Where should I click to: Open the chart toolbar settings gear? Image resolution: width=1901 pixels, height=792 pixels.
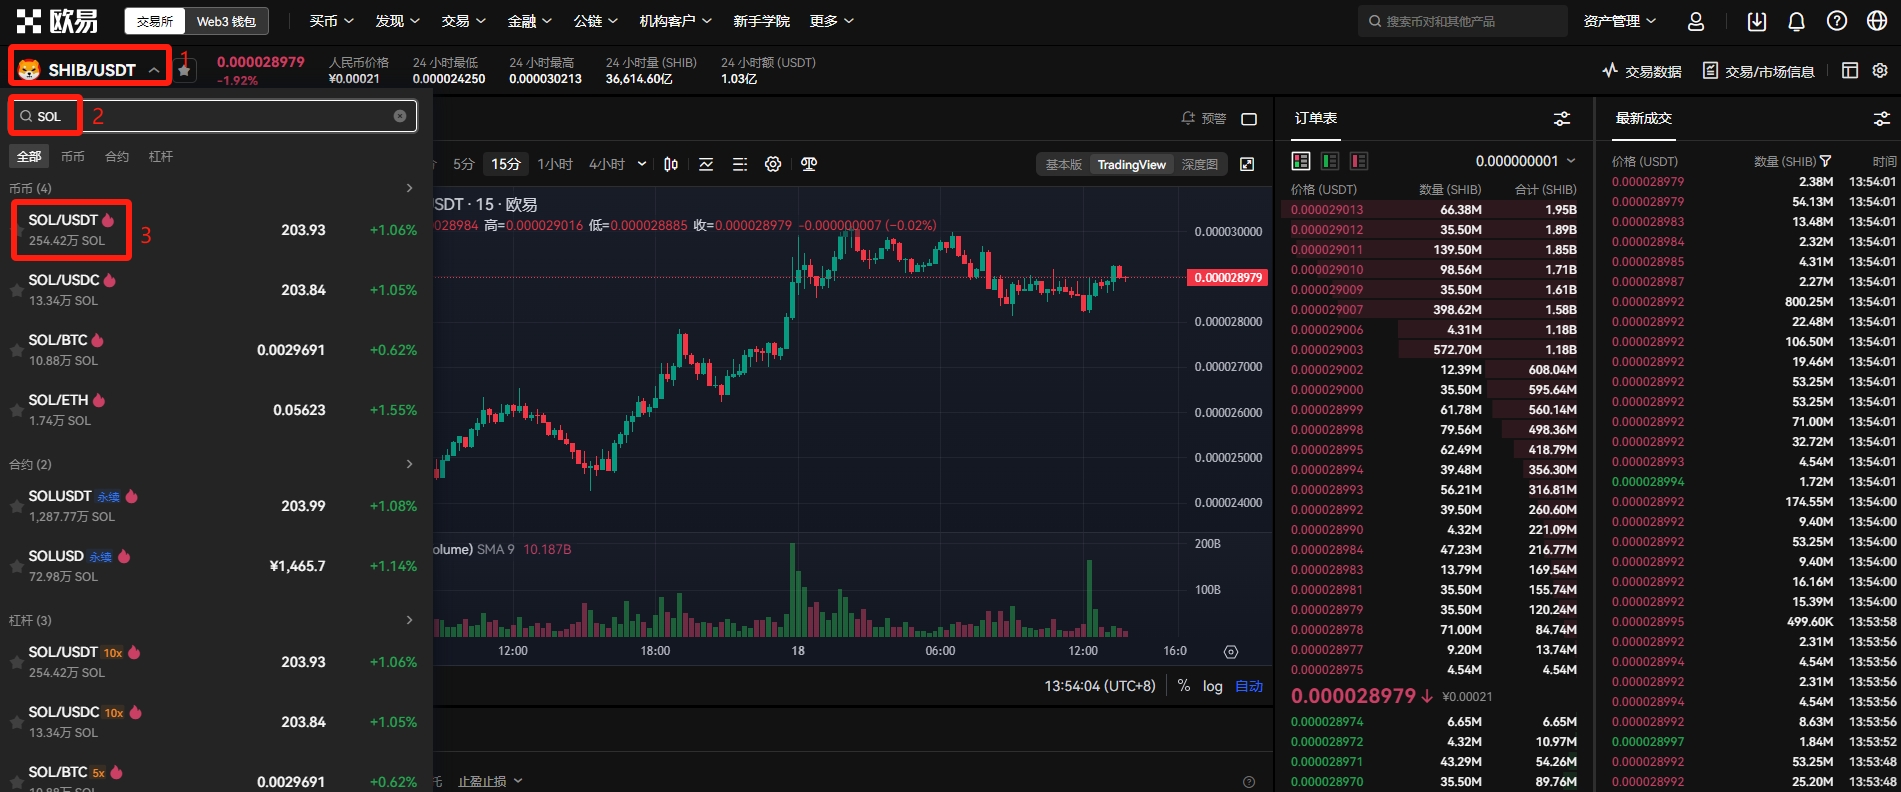(x=773, y=164)
